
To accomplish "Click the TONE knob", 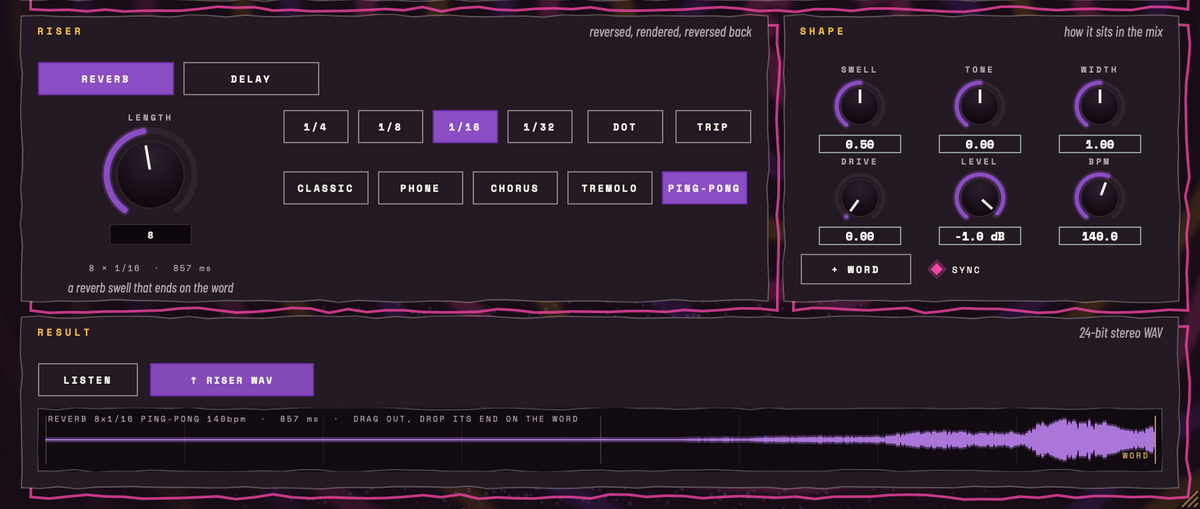I will pyautogui.click(x=979, y=104).
